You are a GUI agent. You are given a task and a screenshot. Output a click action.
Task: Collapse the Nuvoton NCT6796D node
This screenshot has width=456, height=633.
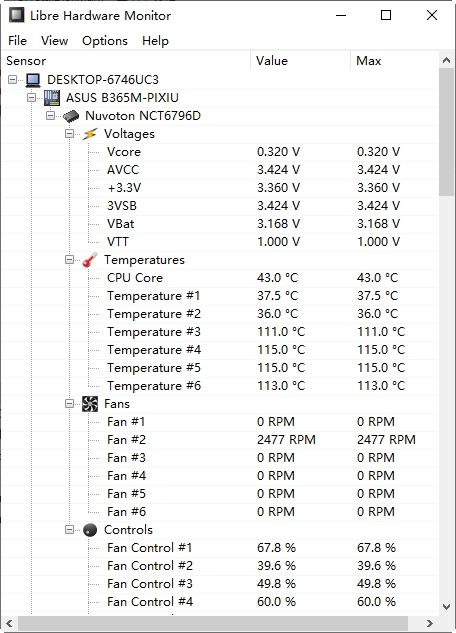pos(50,115)
